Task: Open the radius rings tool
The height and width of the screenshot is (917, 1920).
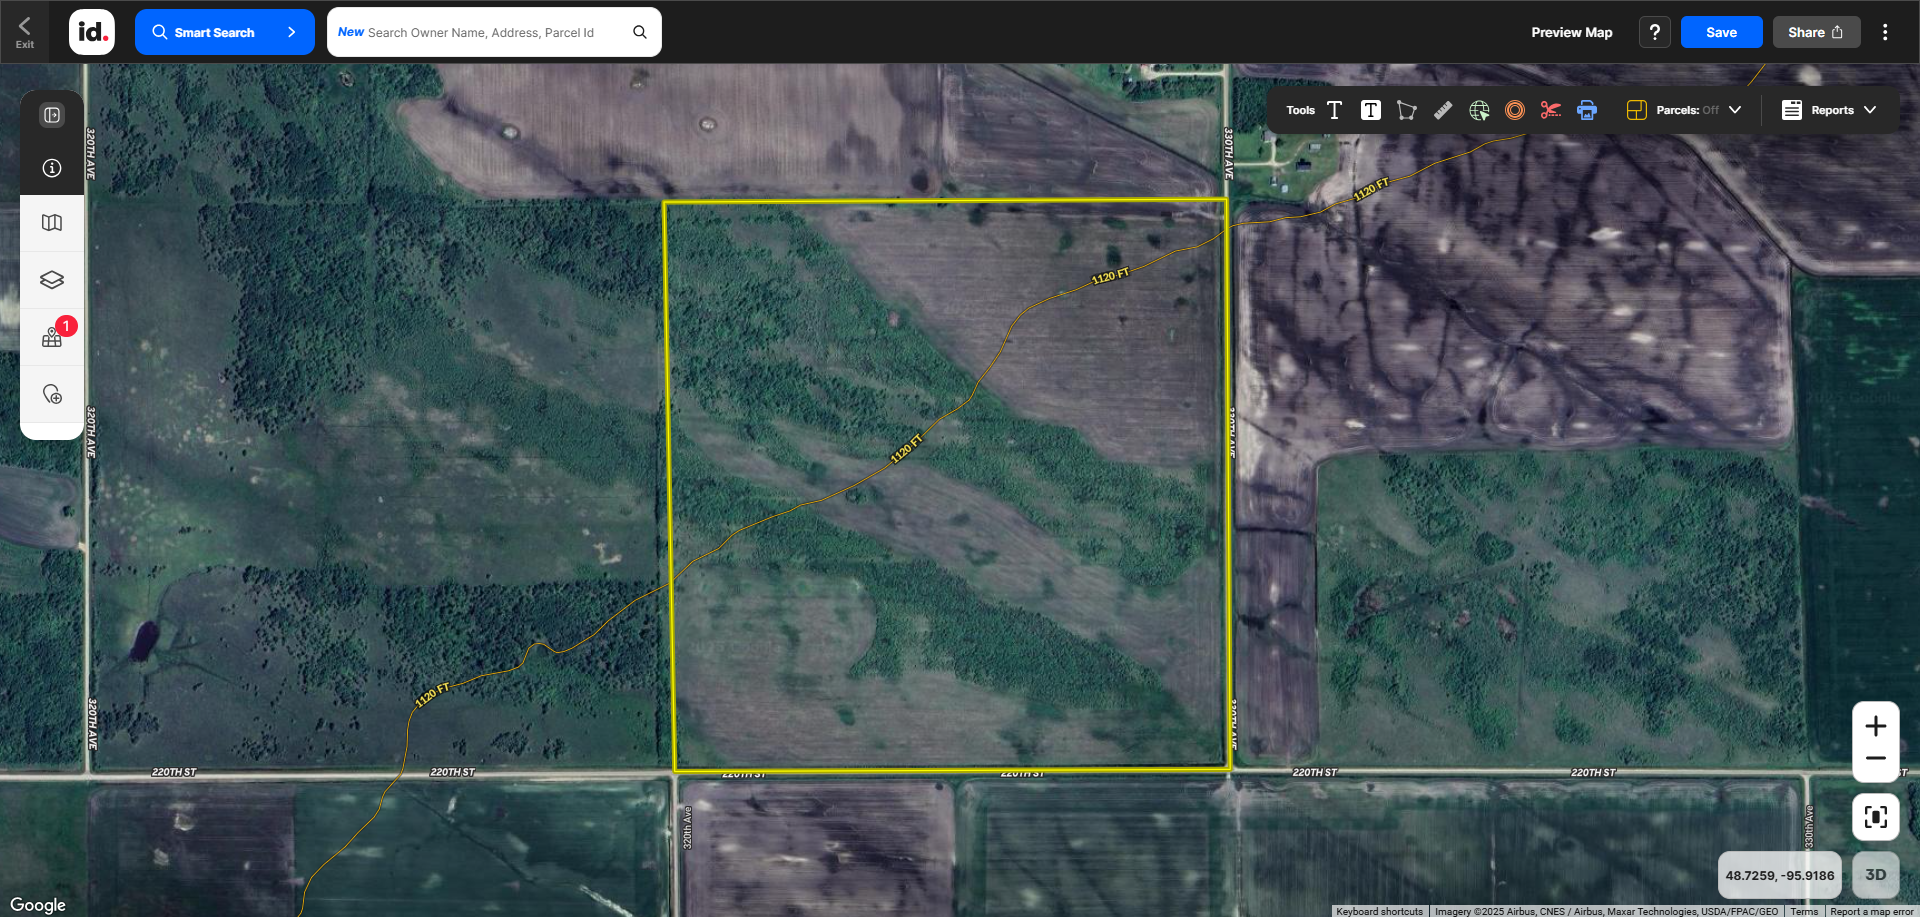Action: click(1515, 110)
